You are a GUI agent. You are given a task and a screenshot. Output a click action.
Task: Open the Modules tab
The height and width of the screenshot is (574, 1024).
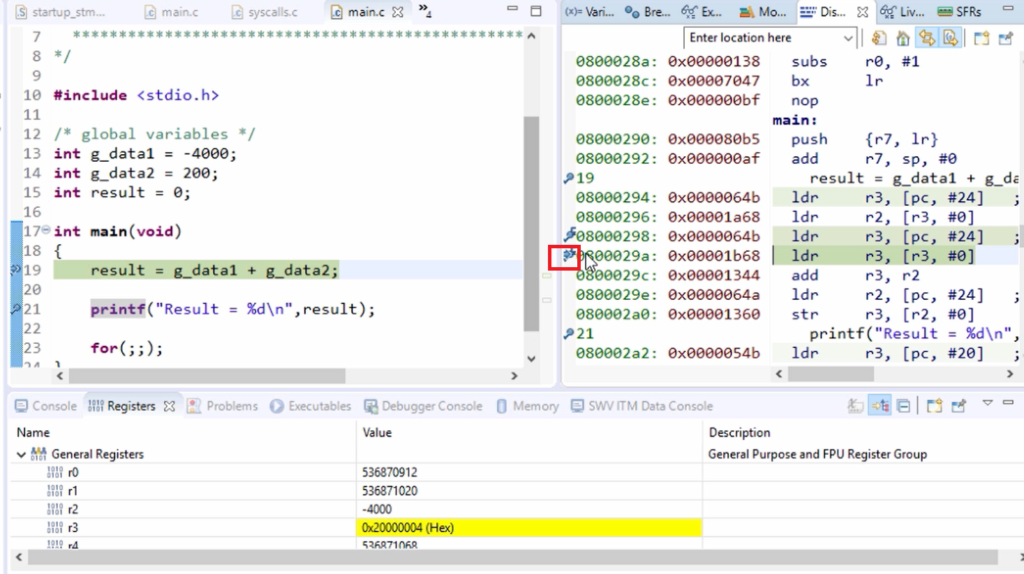(763, 12)
